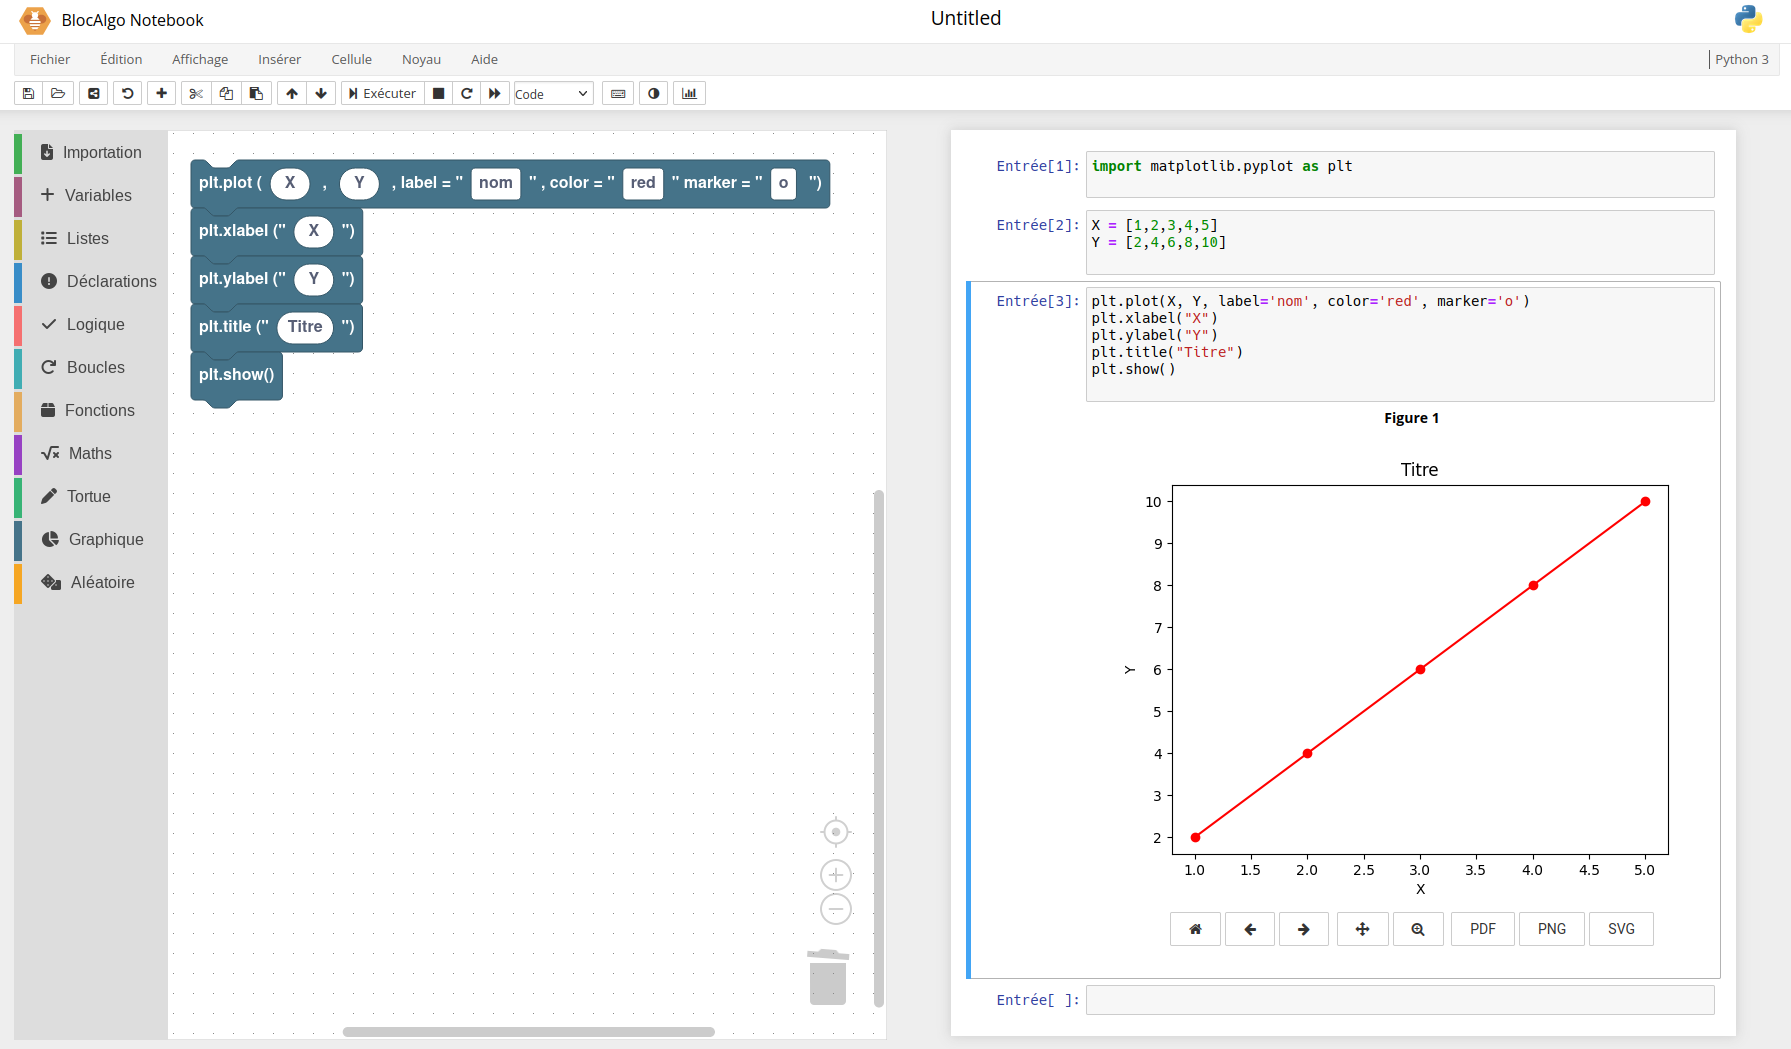Click the open folder icon
Screen dimensions: 1791x1049
[58, 94]
